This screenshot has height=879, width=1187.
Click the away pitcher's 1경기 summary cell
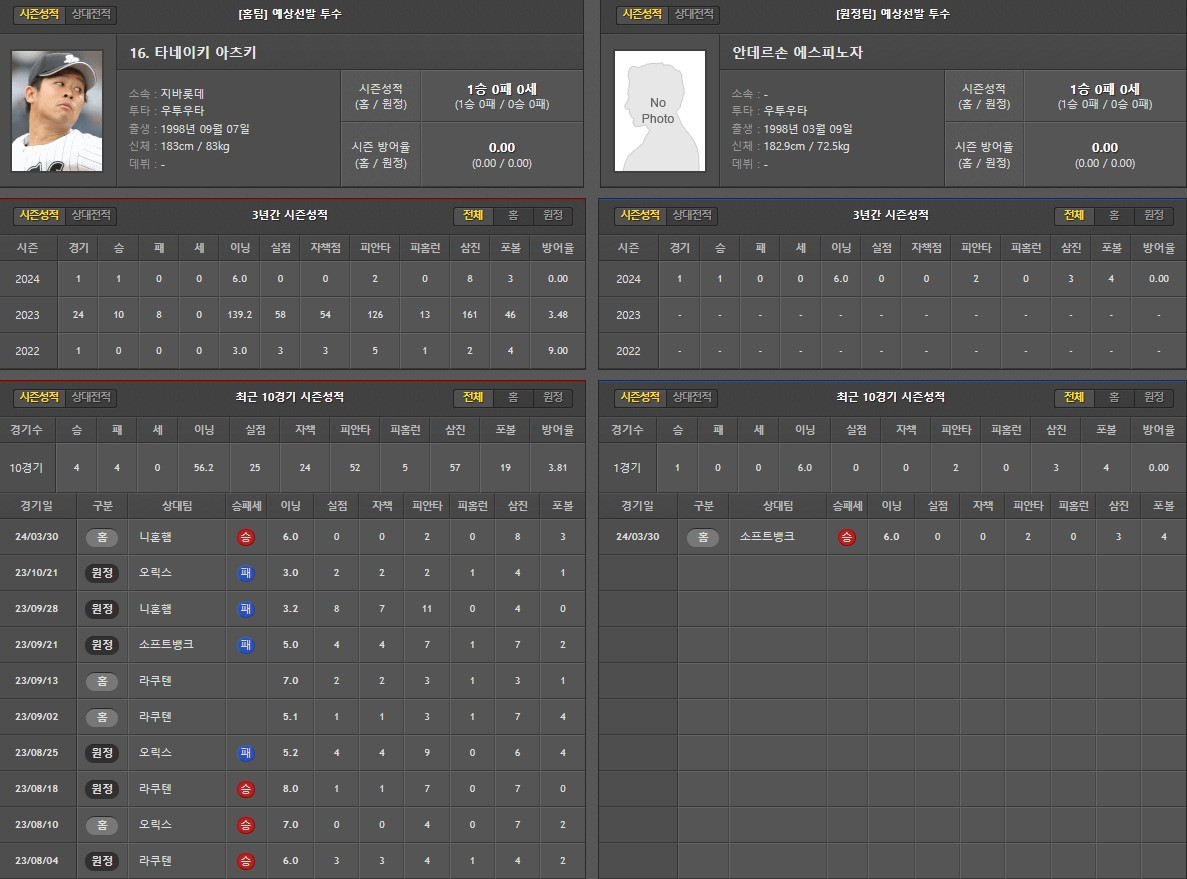click(627, 468)
